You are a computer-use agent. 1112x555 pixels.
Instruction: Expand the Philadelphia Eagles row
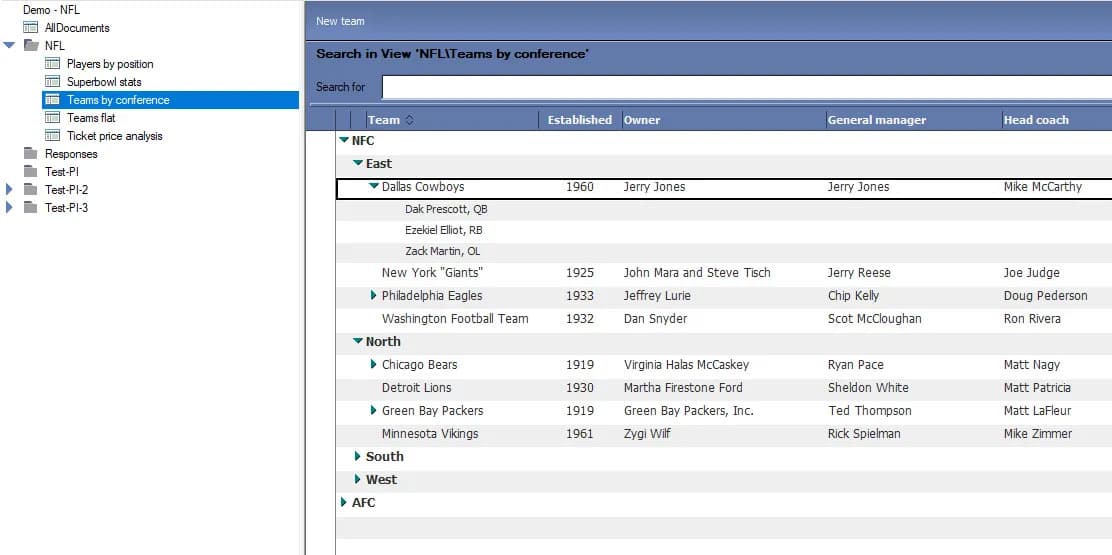(374, 295)
